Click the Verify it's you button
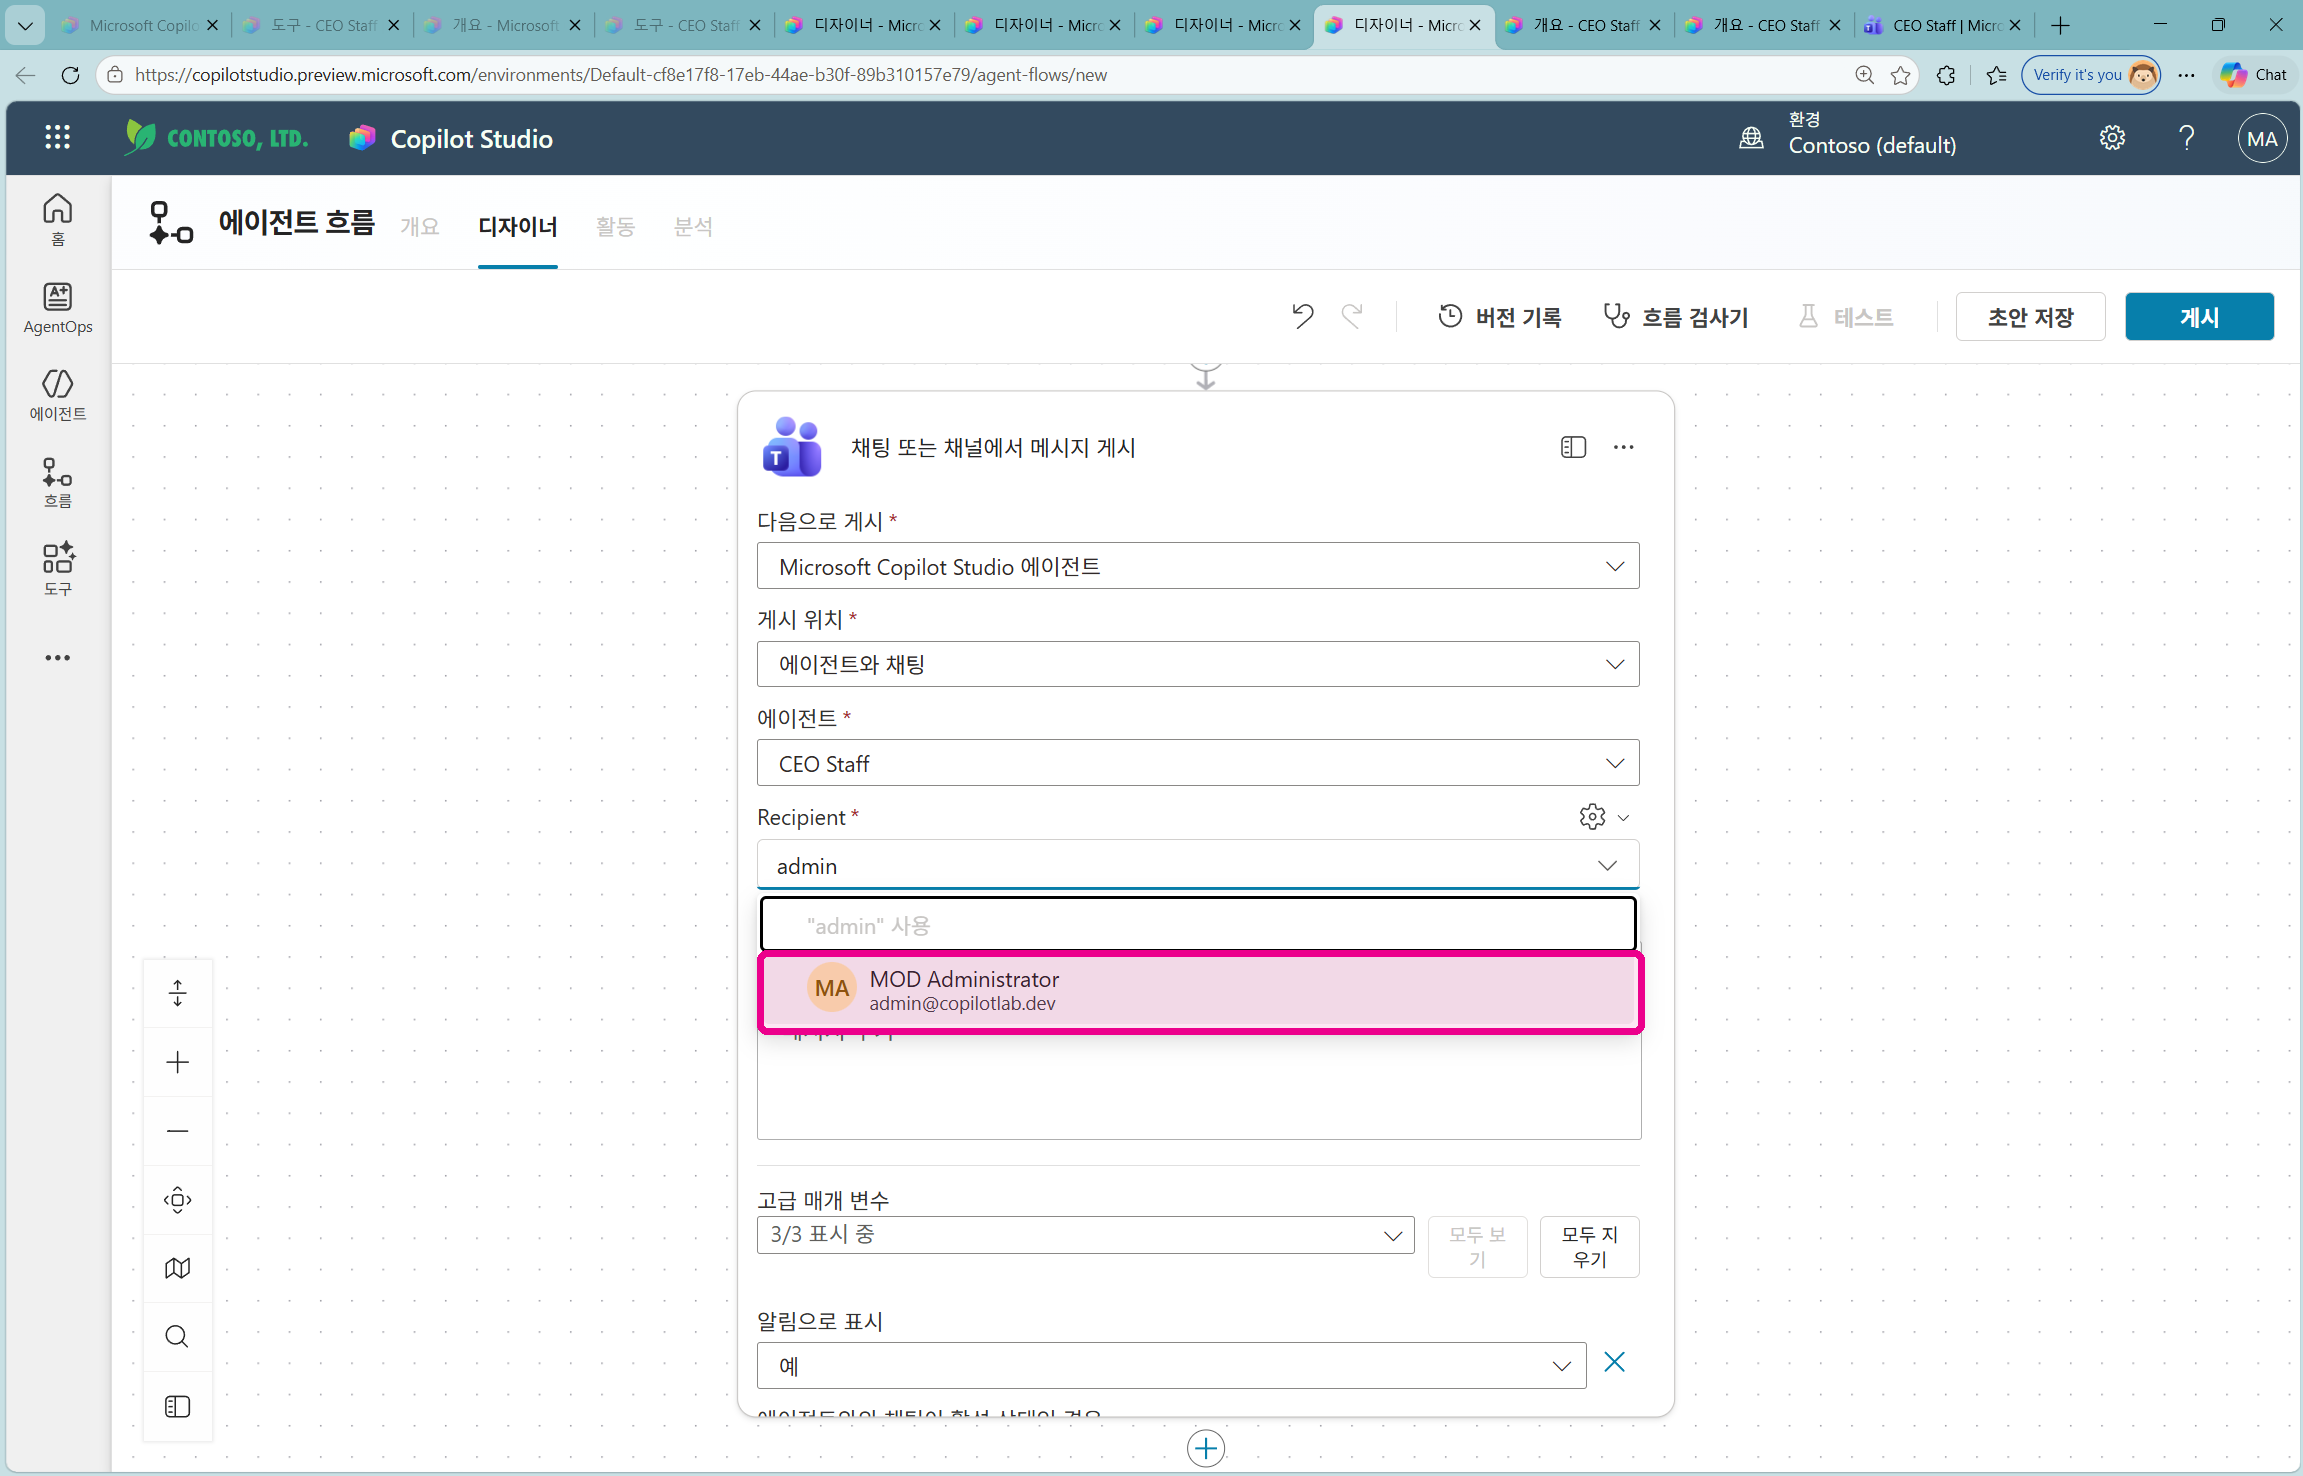The image size is (2303, 1476). pos(2090,75)
